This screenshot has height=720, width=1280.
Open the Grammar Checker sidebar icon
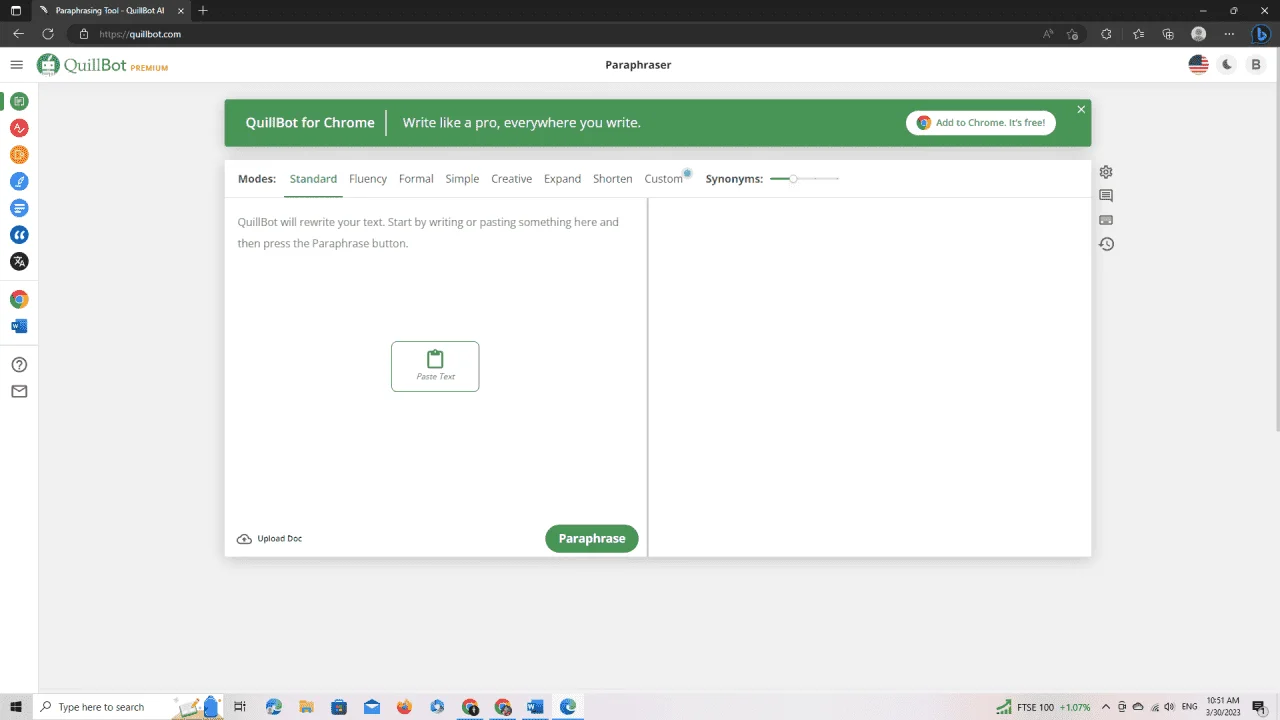(19, 128)
